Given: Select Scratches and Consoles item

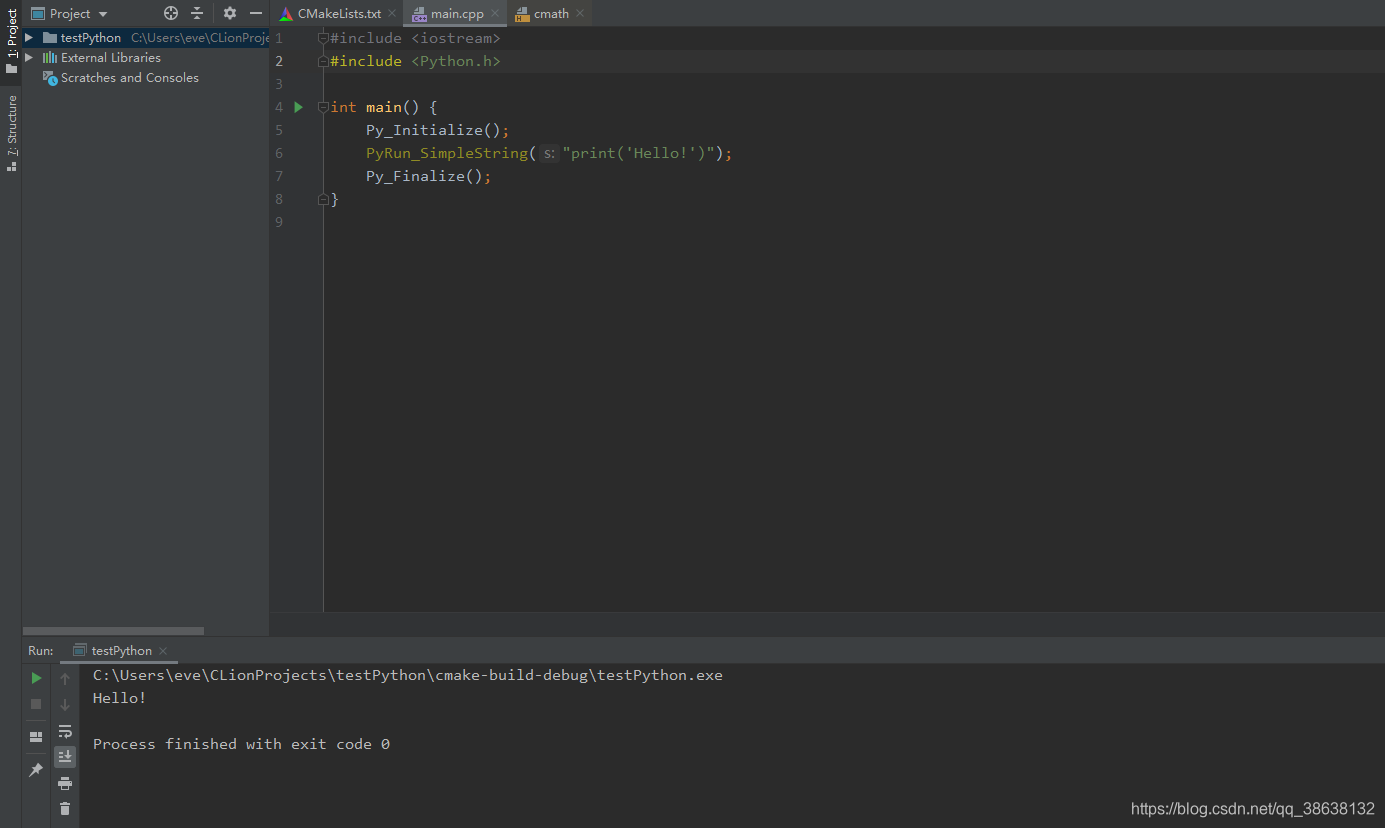Looking at the screenshot, I should [x=129, y=77].
